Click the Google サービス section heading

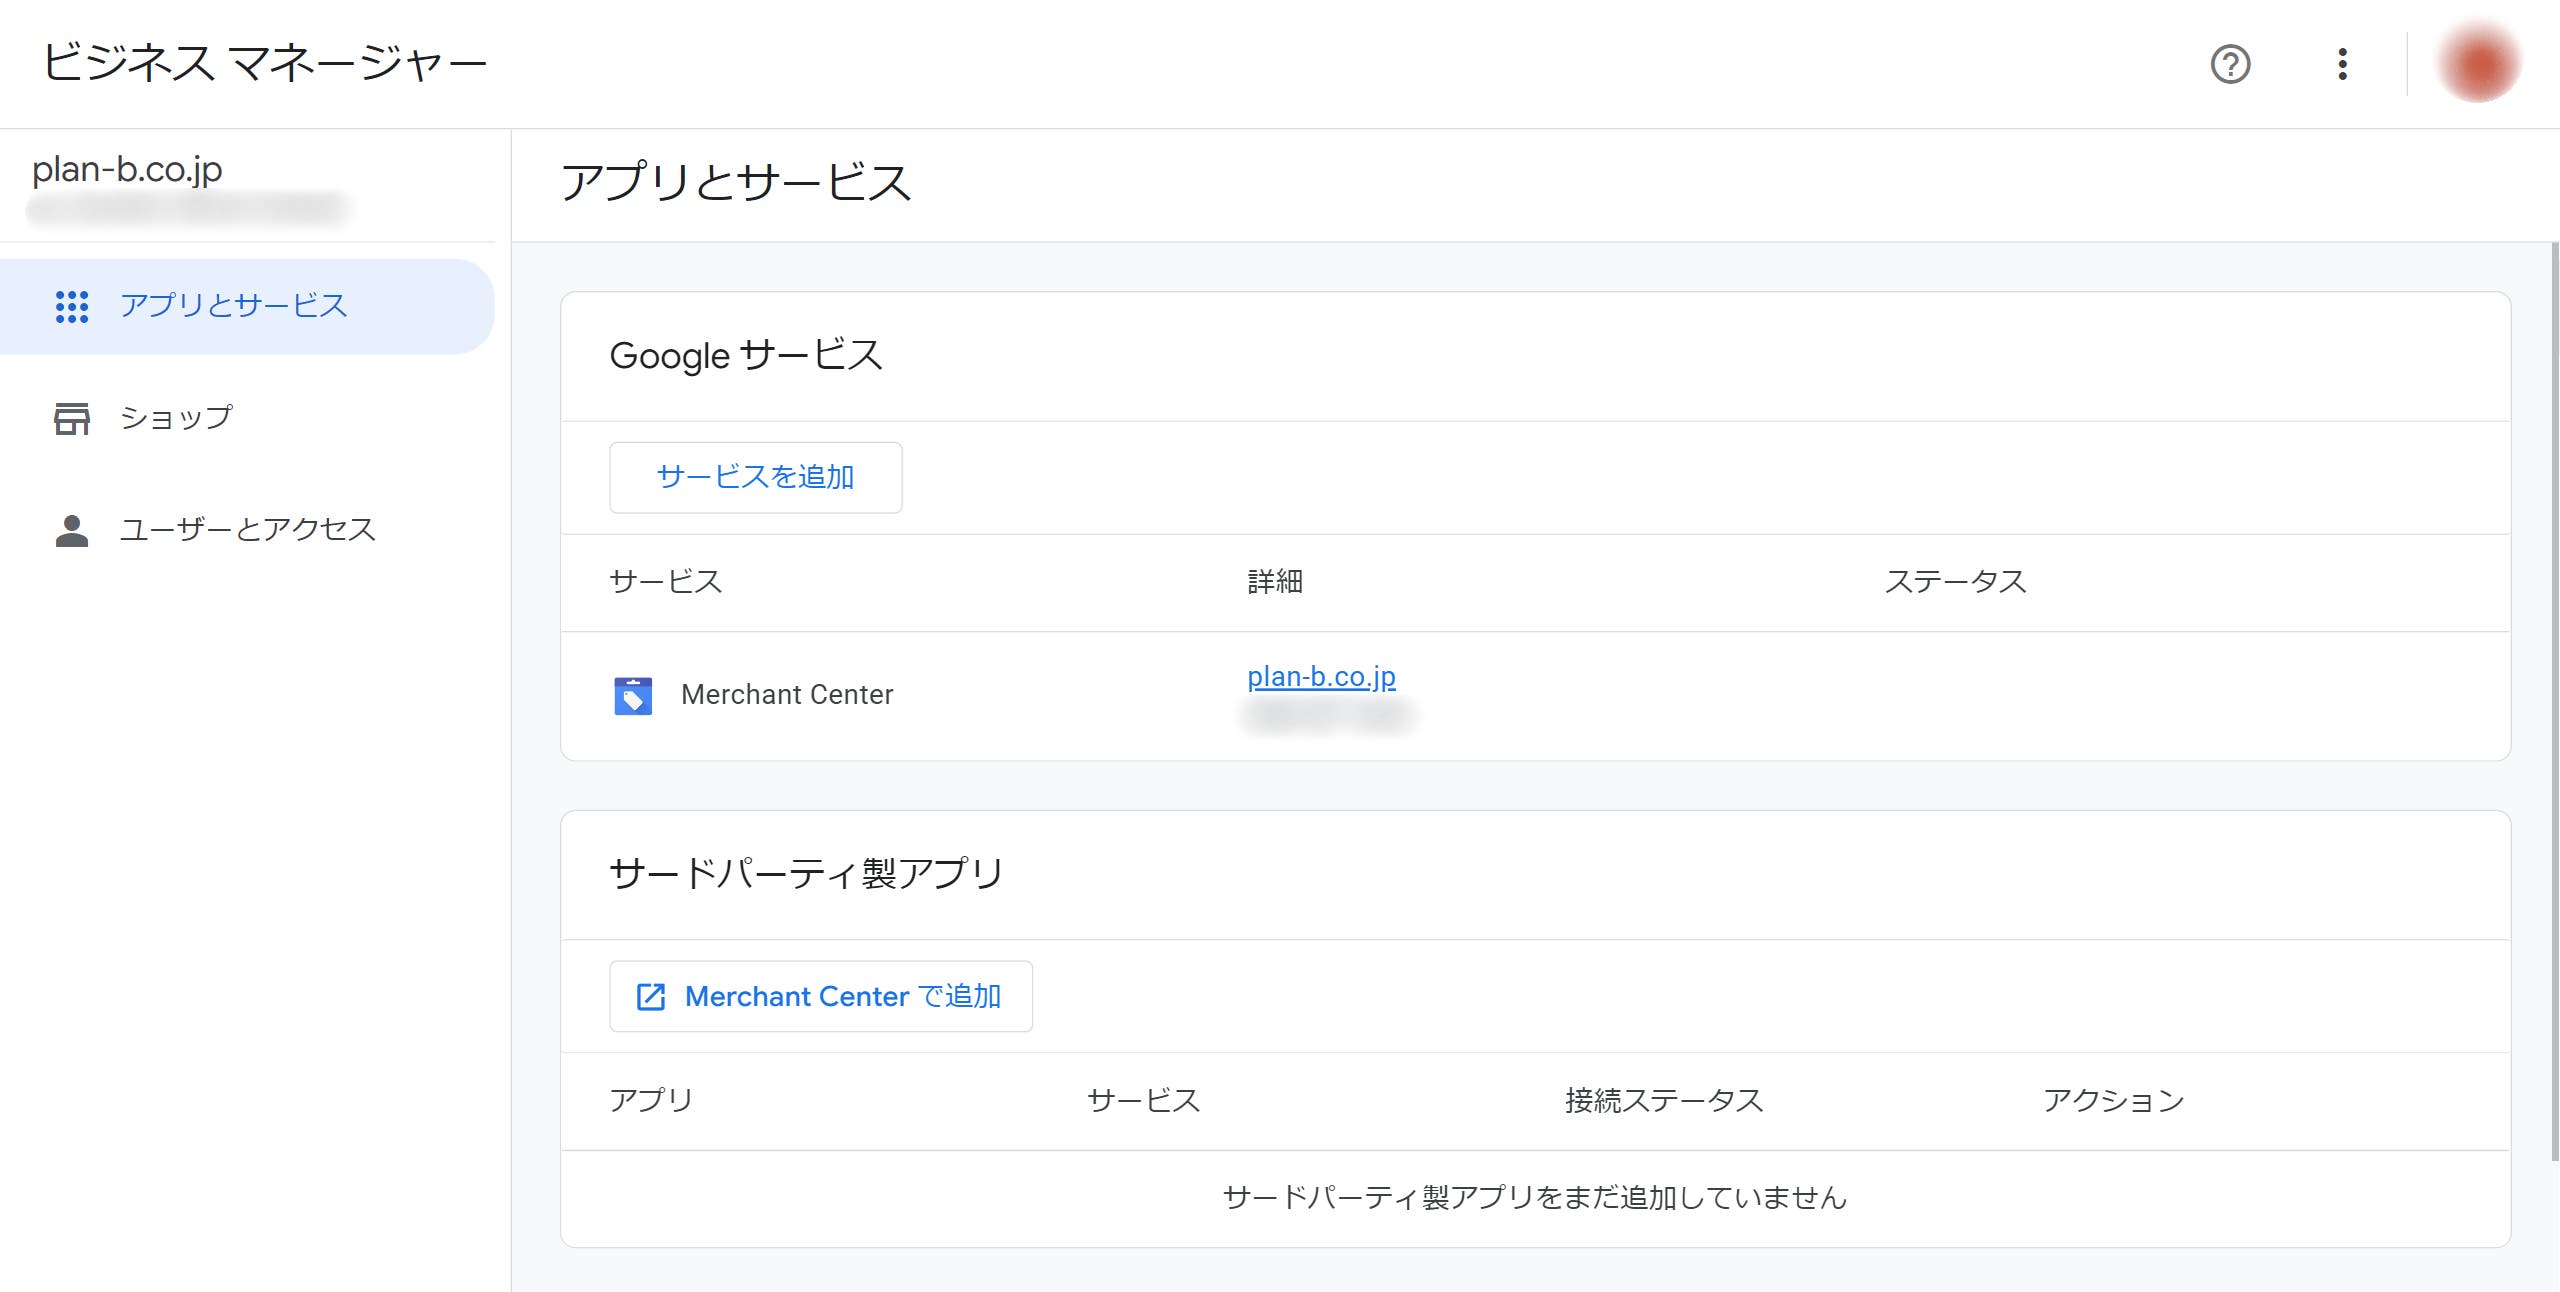coord(746,356)
